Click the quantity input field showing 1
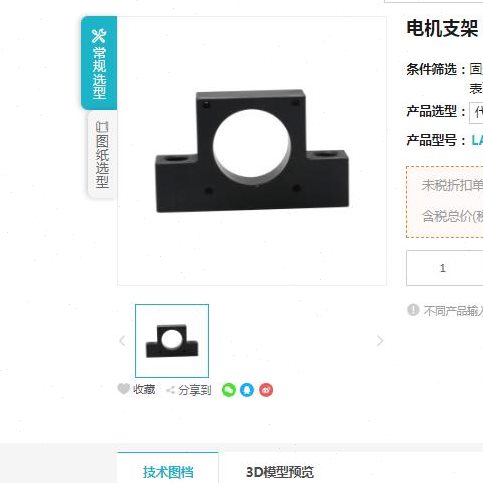483x483 pixels. click(445, 268)
